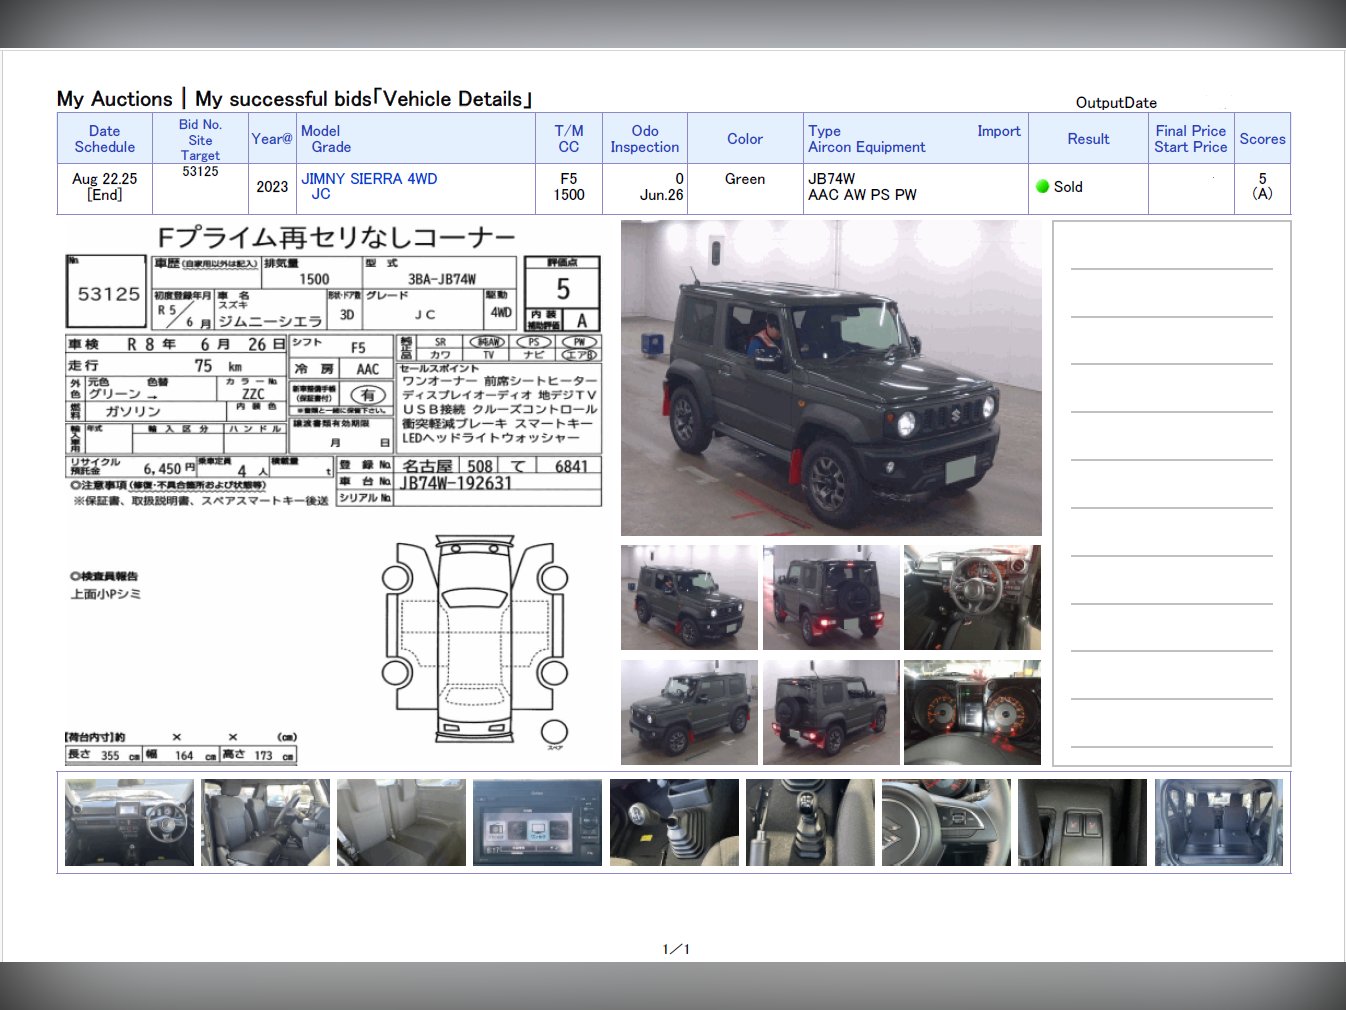Select the Result column header
Screen dimensions: 1346x1010
coord(1088,139)
